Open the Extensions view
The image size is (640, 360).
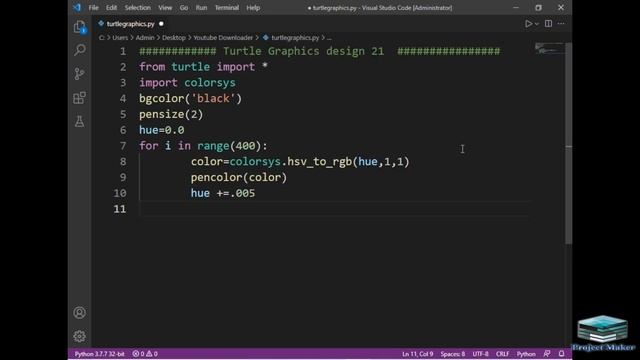click(80, 98)
